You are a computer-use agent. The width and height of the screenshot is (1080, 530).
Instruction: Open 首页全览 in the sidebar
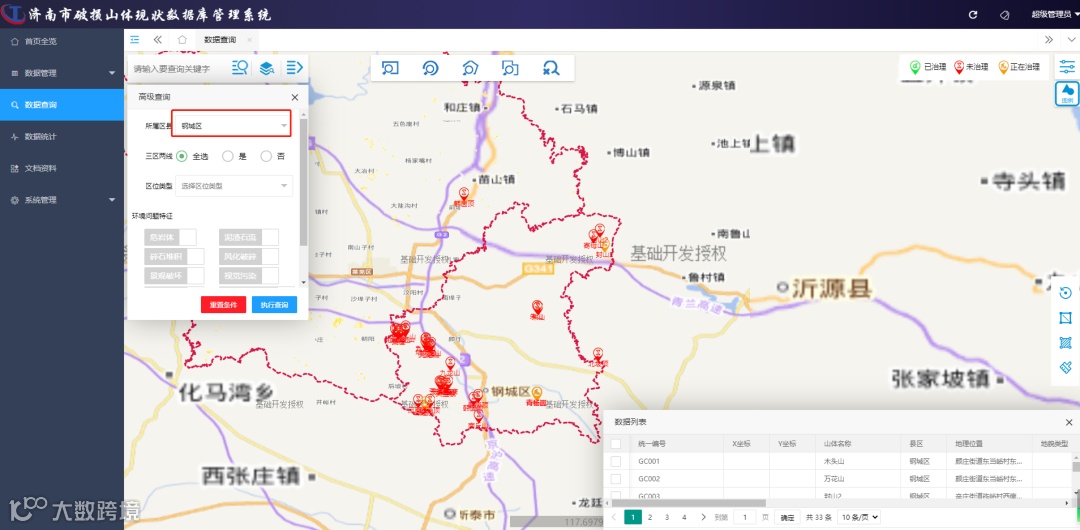[62, 41]
